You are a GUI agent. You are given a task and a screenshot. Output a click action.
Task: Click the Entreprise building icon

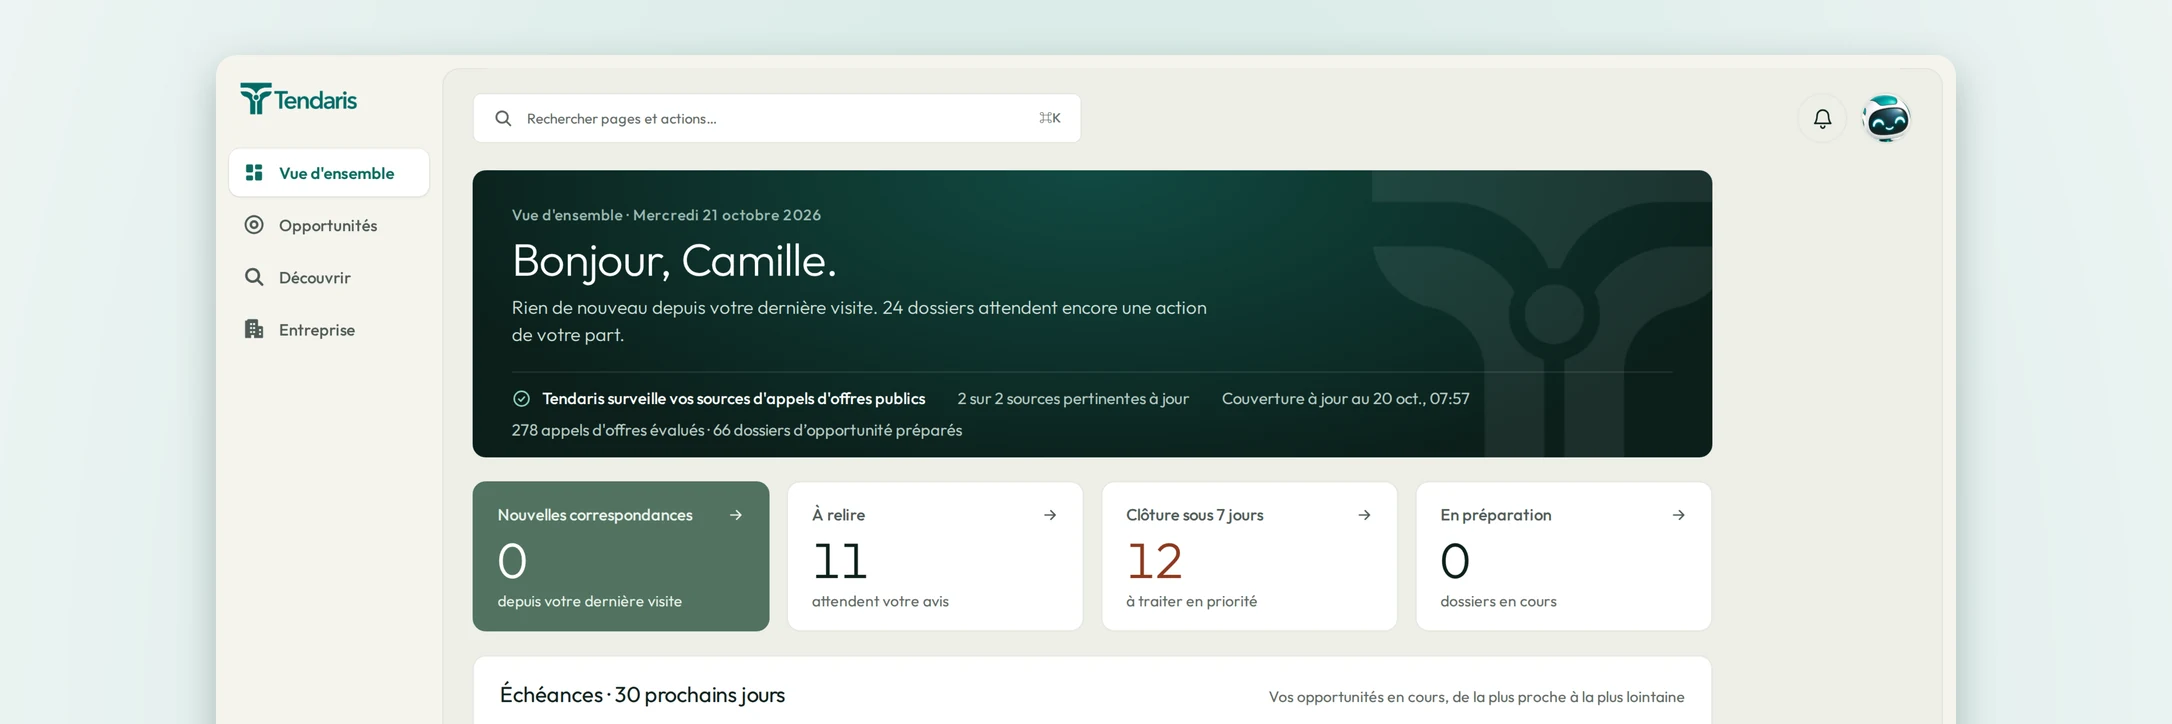254,329
